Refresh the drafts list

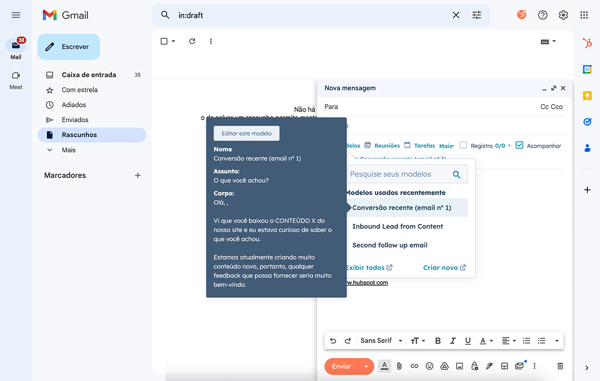pos(192,41)
